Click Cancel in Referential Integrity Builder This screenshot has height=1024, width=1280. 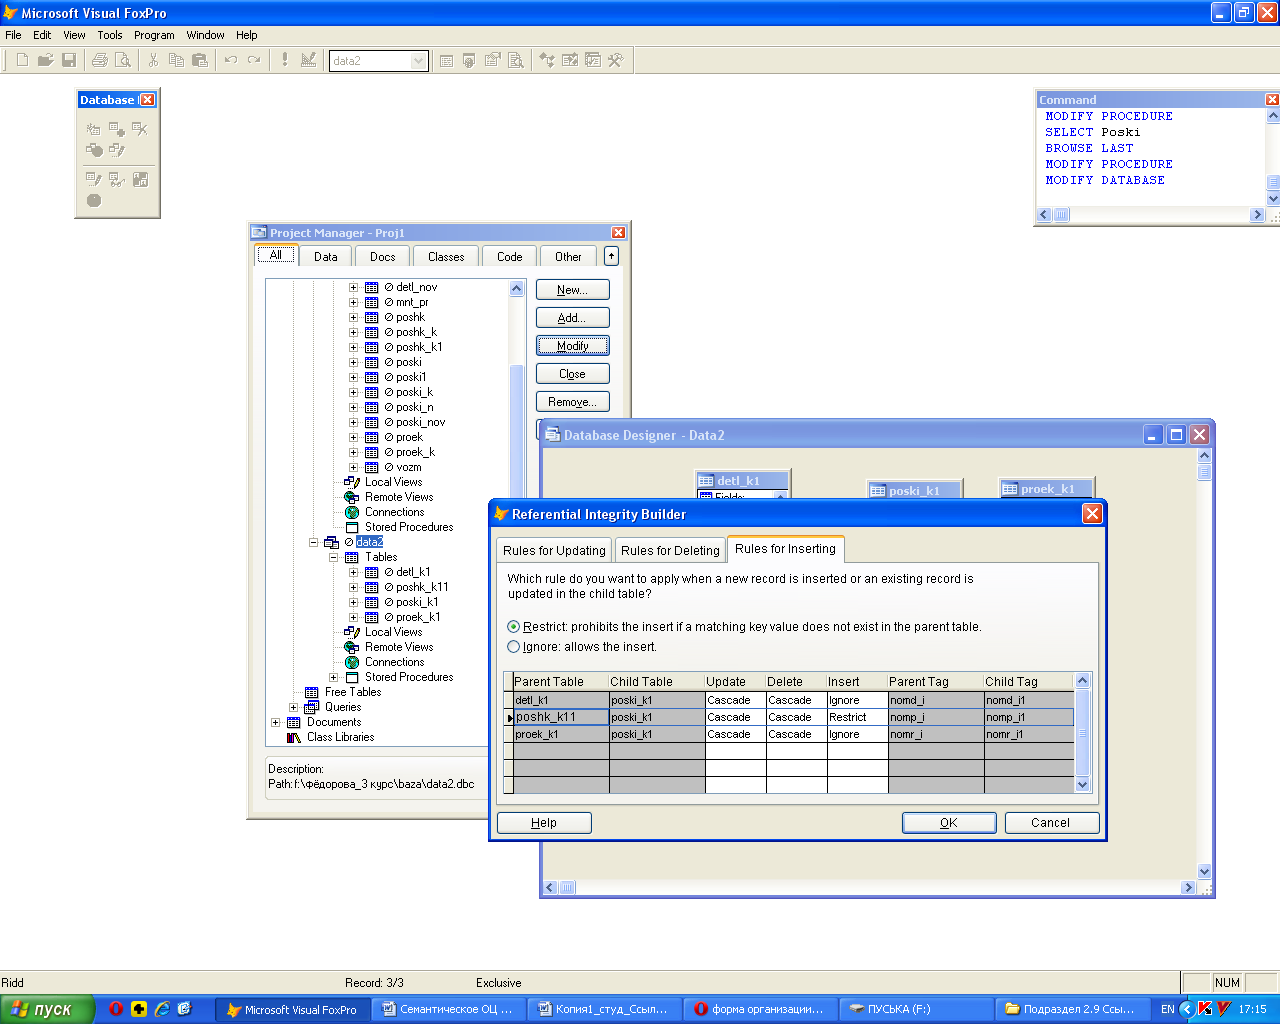[x=1051, y=823]
